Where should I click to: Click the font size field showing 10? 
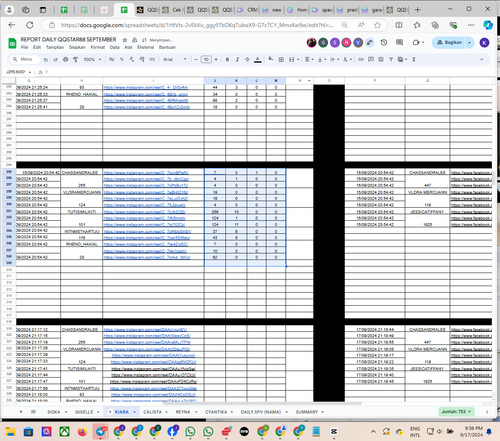(206, 60)
